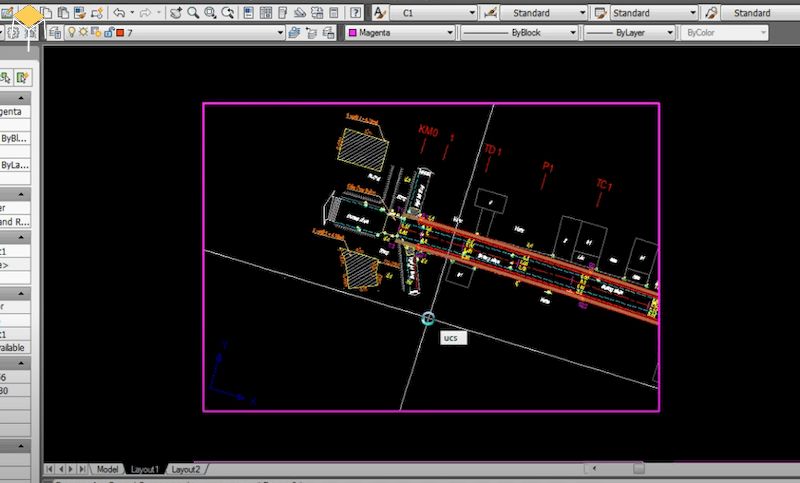Toggle layer 7 lock padlock
This screenshot has width=800, height=483.
(x=108, y=32)
